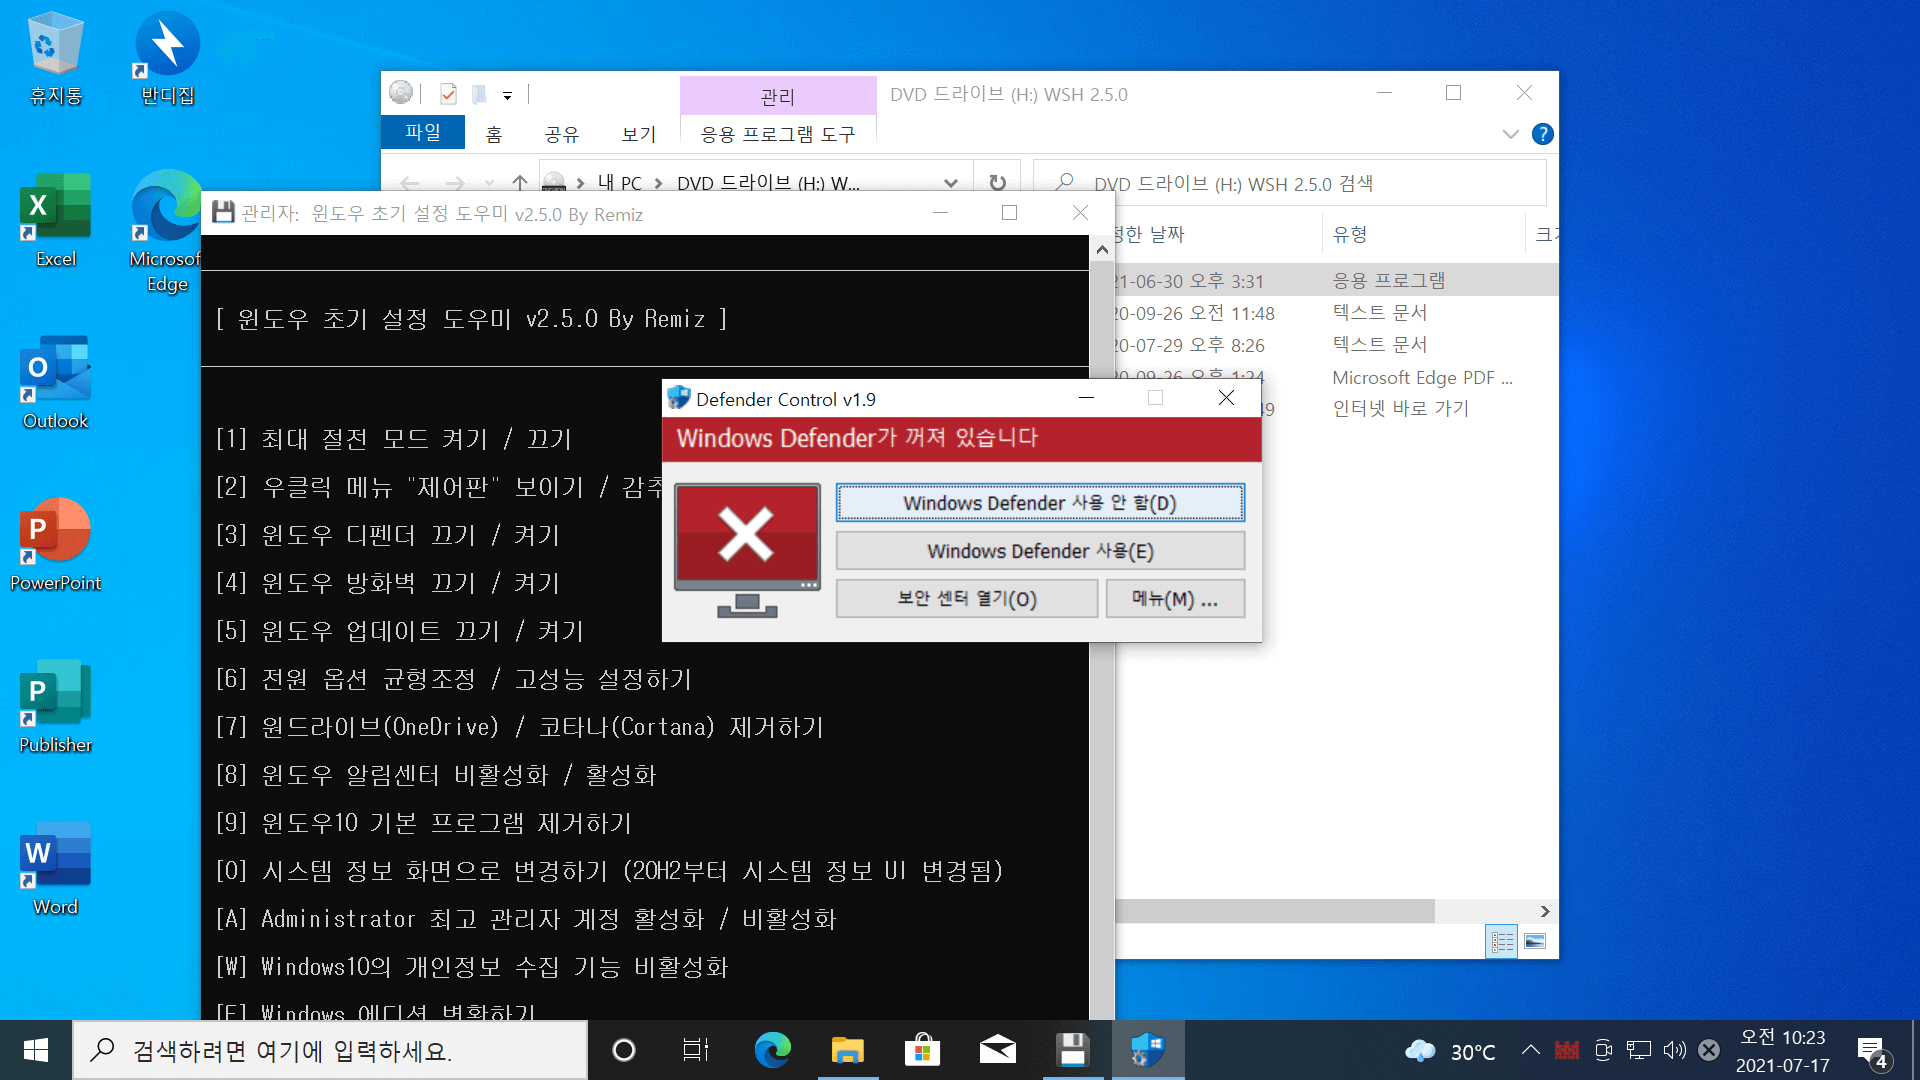This screenshot has width=1920, height=1080.
Task: Open the PowerPoint desktop shortcut
Action: click(55, 545)
